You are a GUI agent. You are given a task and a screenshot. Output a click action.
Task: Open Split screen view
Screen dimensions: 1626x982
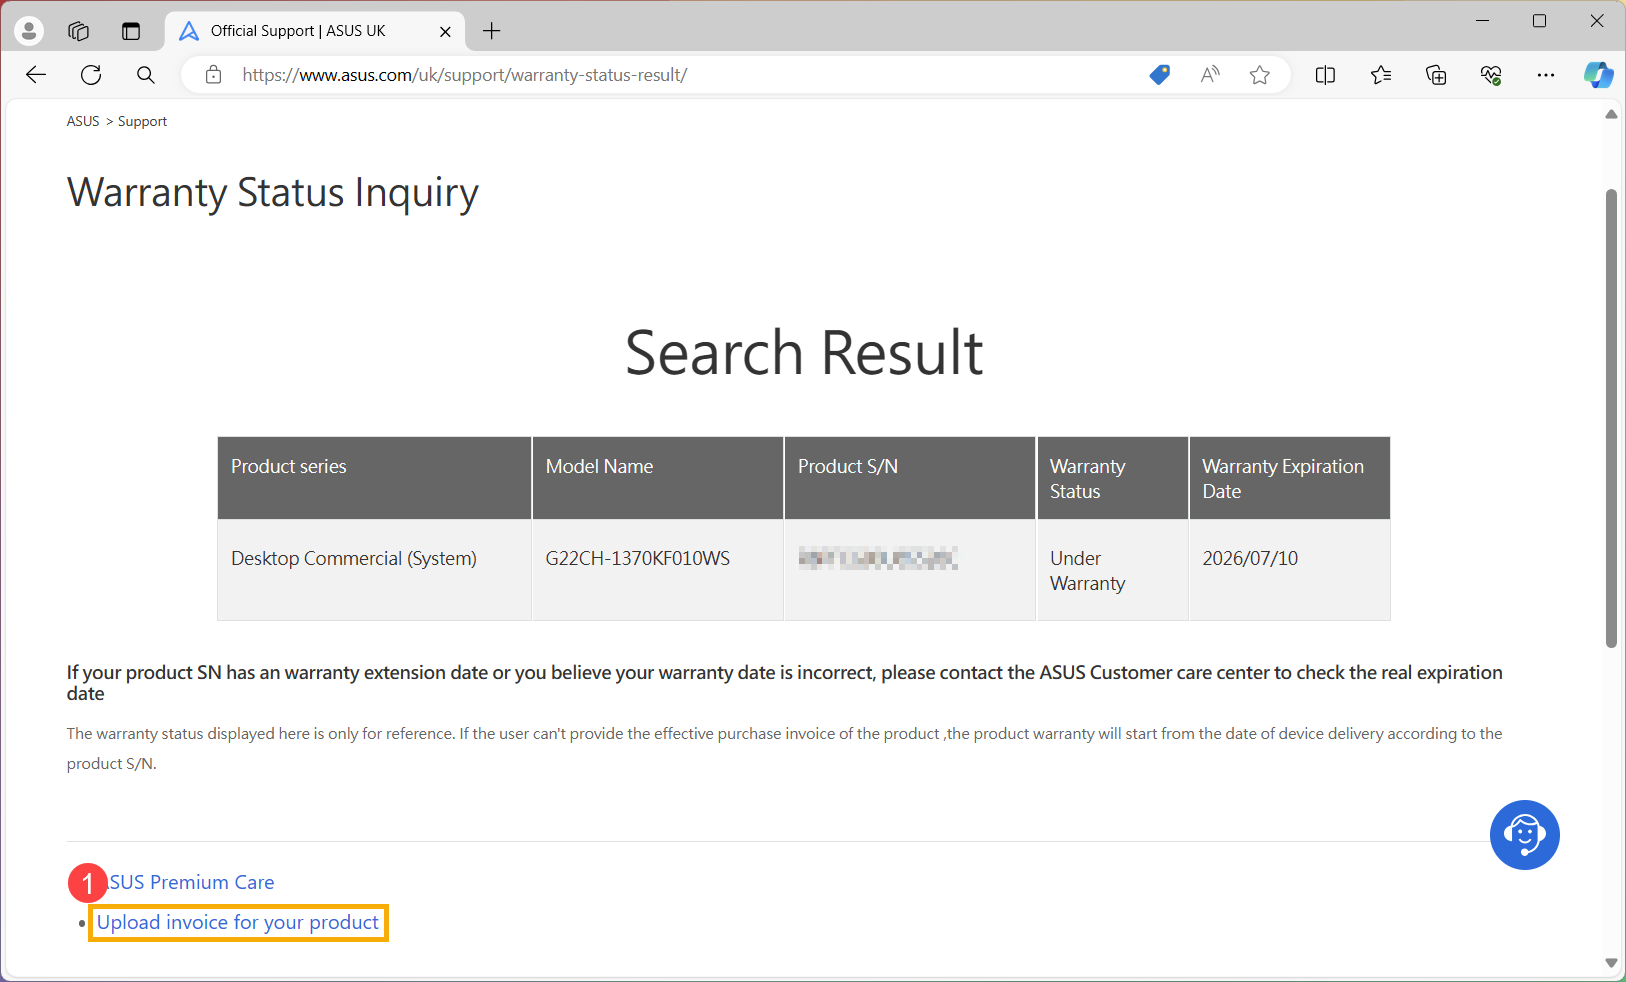coord(1325,75)
